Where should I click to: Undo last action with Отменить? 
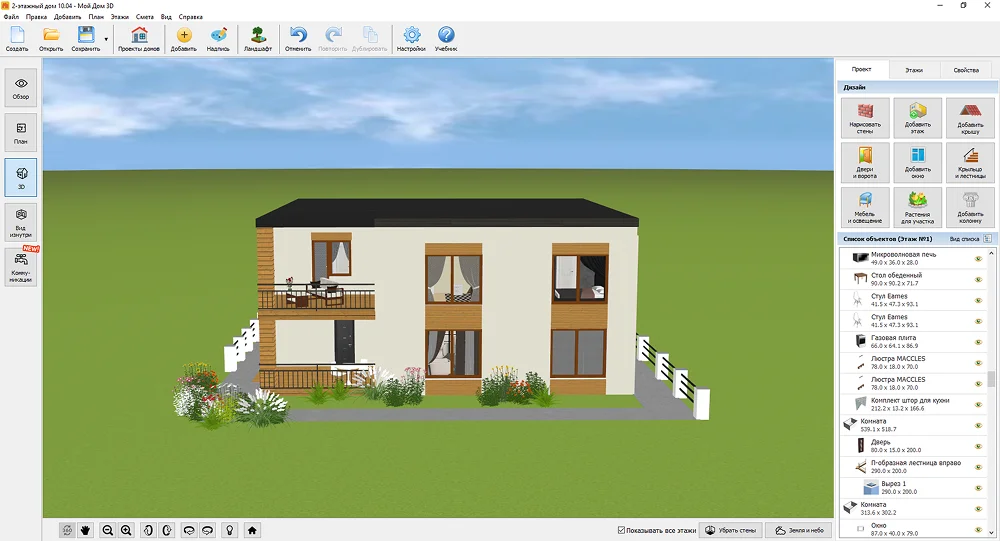tap(298, 39)
